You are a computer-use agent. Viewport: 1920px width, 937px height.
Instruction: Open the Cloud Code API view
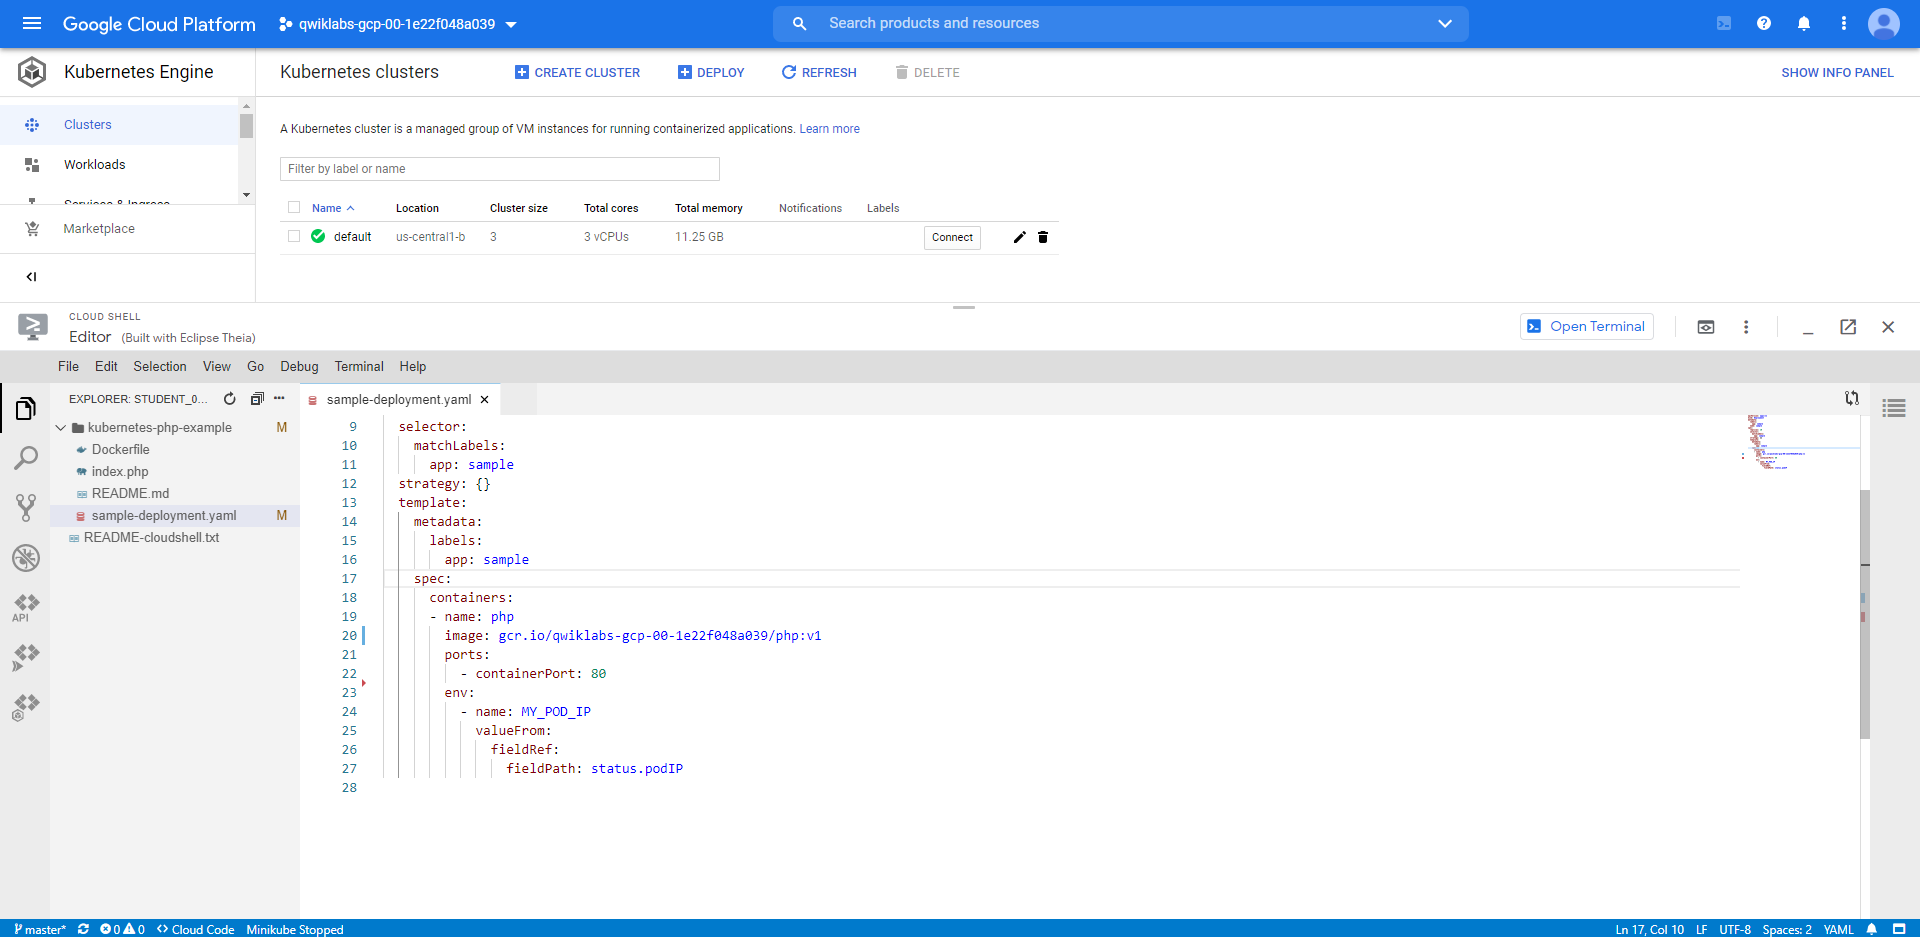[x=26, y=607]
